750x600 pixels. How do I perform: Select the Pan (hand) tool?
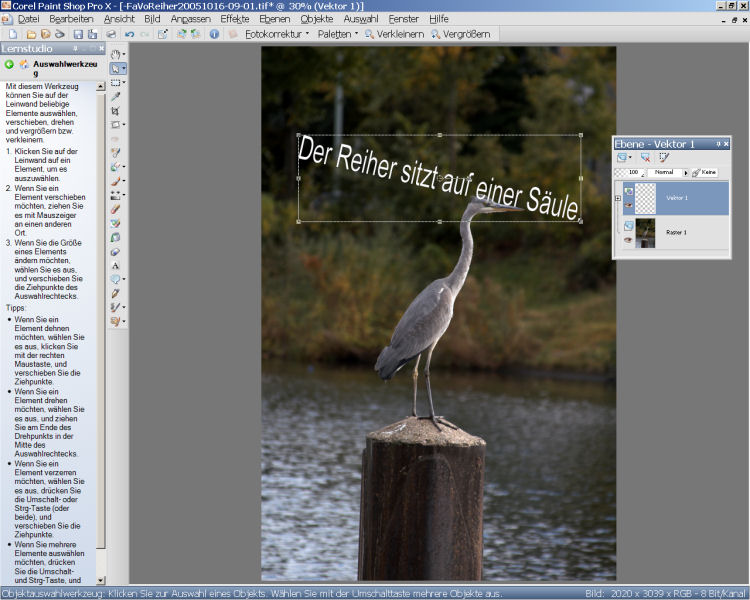[x=117, y=54]
